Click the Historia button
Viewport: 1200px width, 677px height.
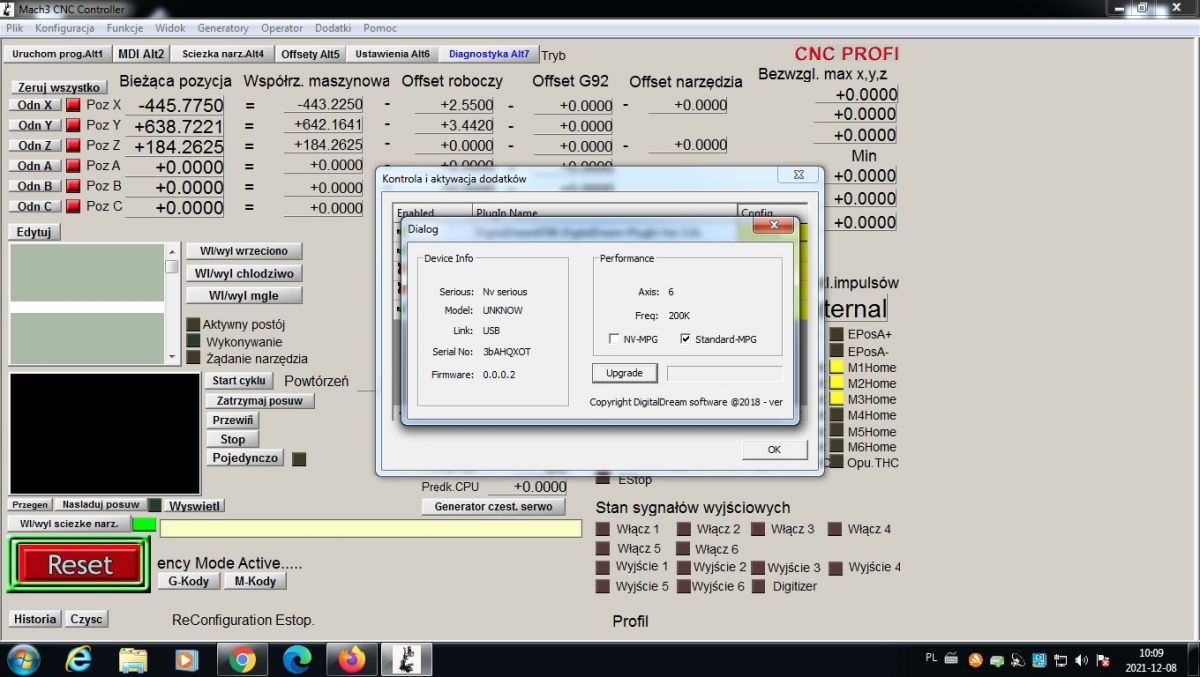click(35, 619)
